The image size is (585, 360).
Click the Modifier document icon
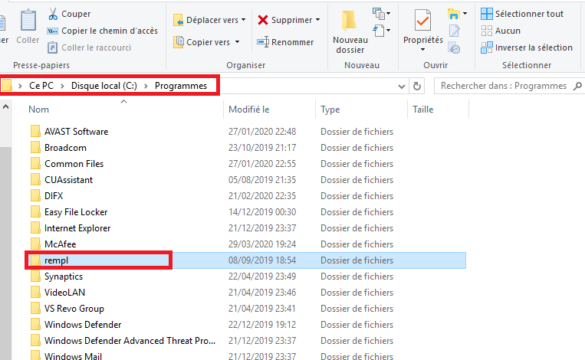click(454, 31)
